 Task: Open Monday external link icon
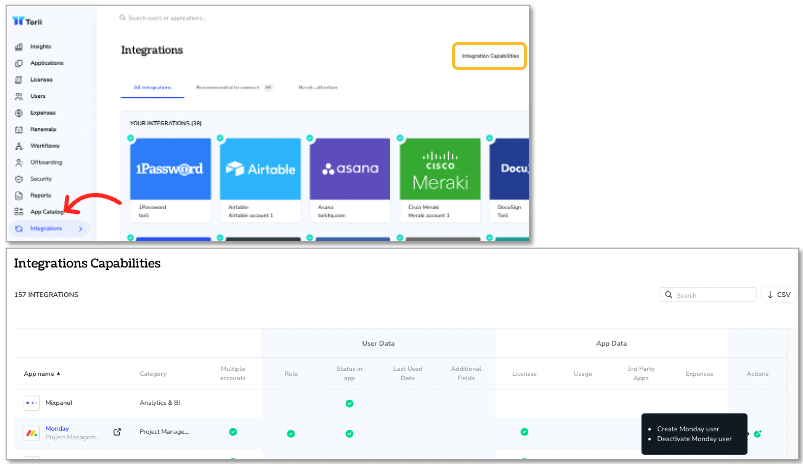pos(117,432)
